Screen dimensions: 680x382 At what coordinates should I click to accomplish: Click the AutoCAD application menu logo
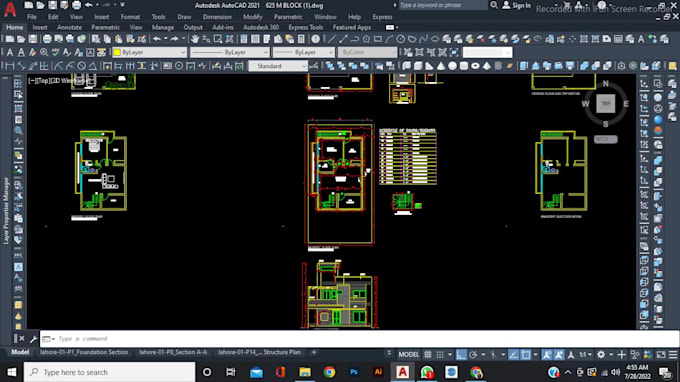pos(10,10)
